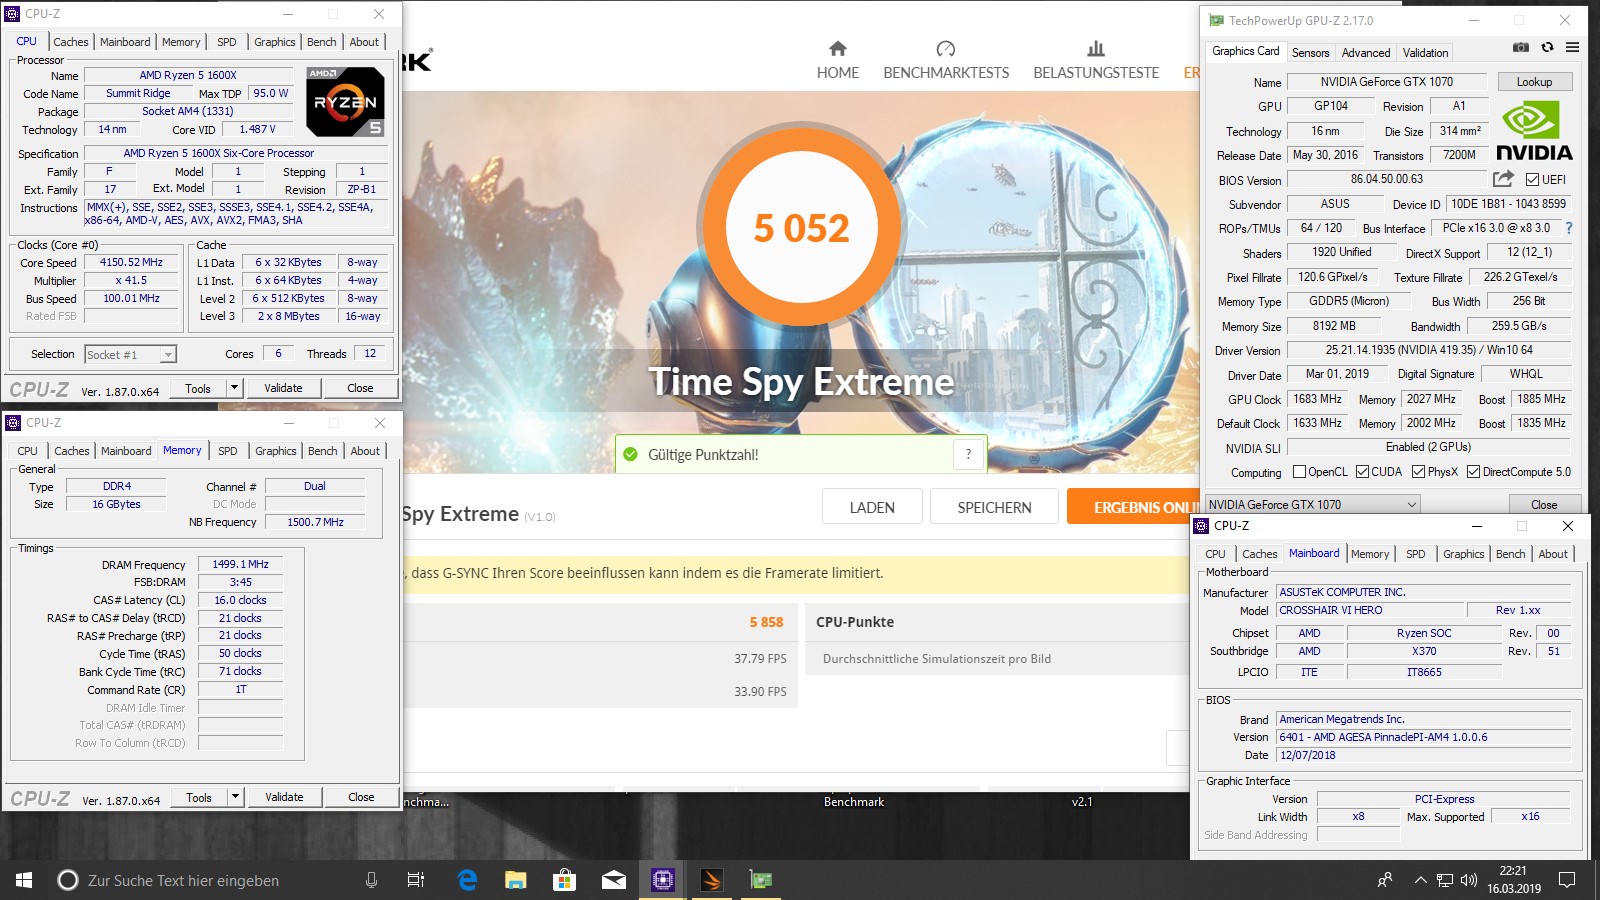This screenshot has height=900, width=1600.
Task: Click the DRAM Frequency value 1499.1 MHz
Action: [240, 564]
